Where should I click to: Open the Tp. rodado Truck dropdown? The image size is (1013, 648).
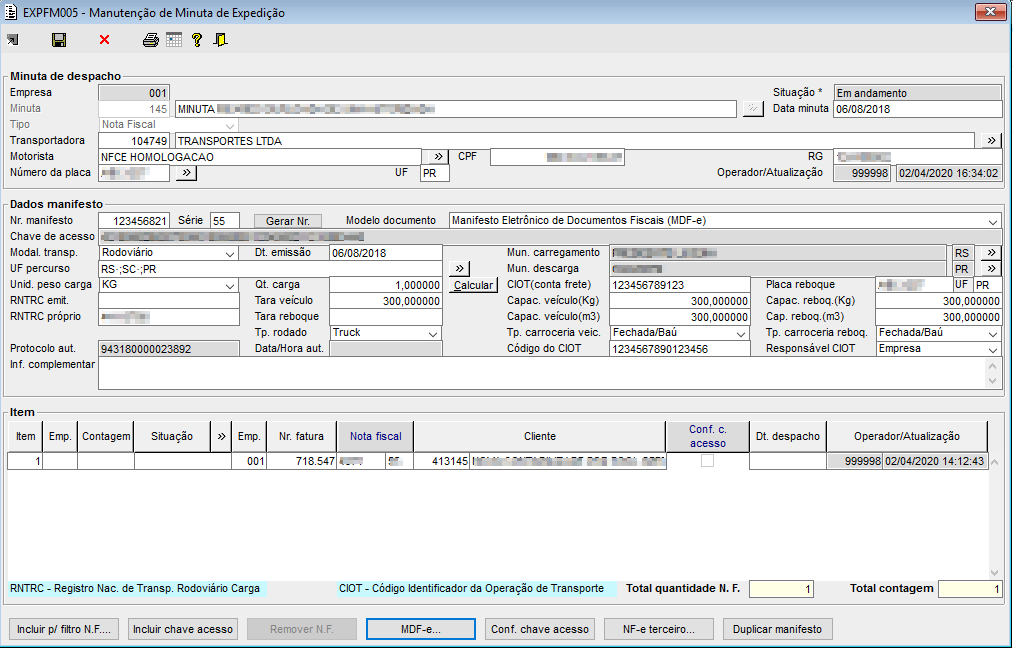pyautogui.click(x=432, y=333)
